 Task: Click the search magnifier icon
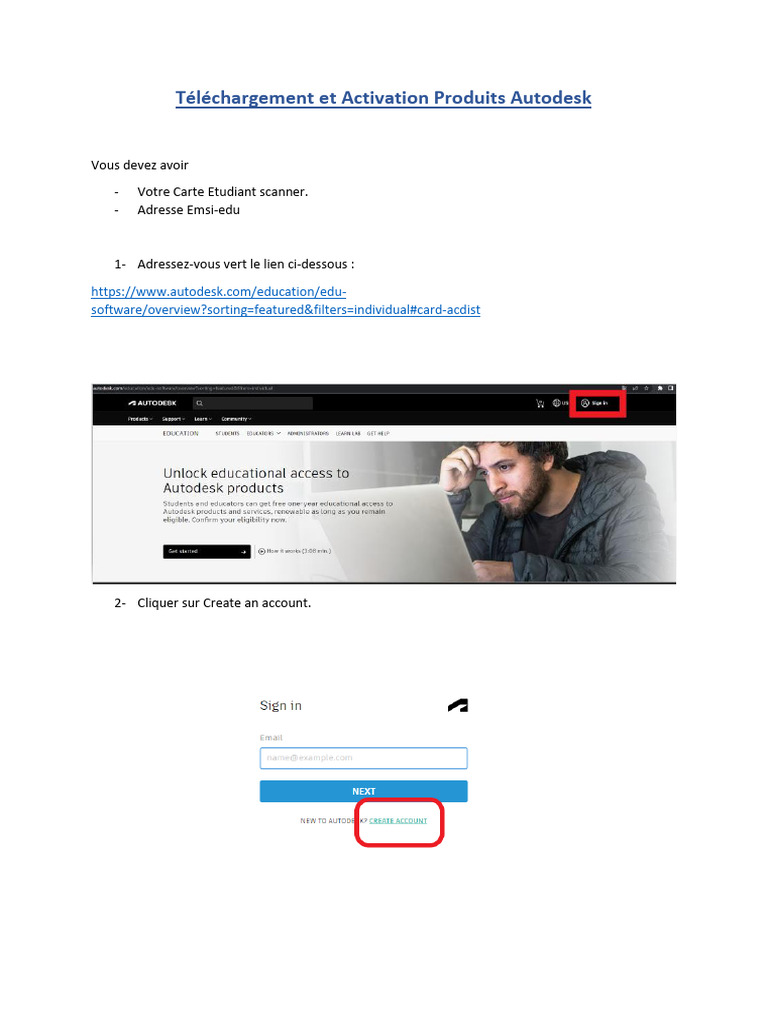[x=200, y=404]
